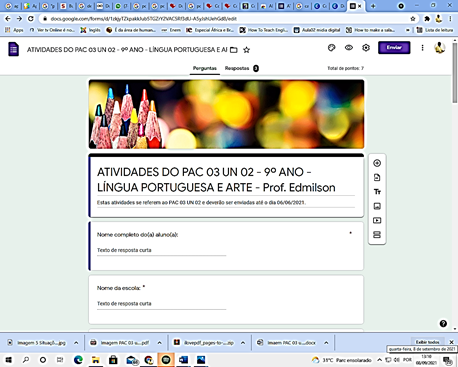Click the address bar URL
This screenshot has width=458, height=367.
pyautogui.click(x=143, y=19)
